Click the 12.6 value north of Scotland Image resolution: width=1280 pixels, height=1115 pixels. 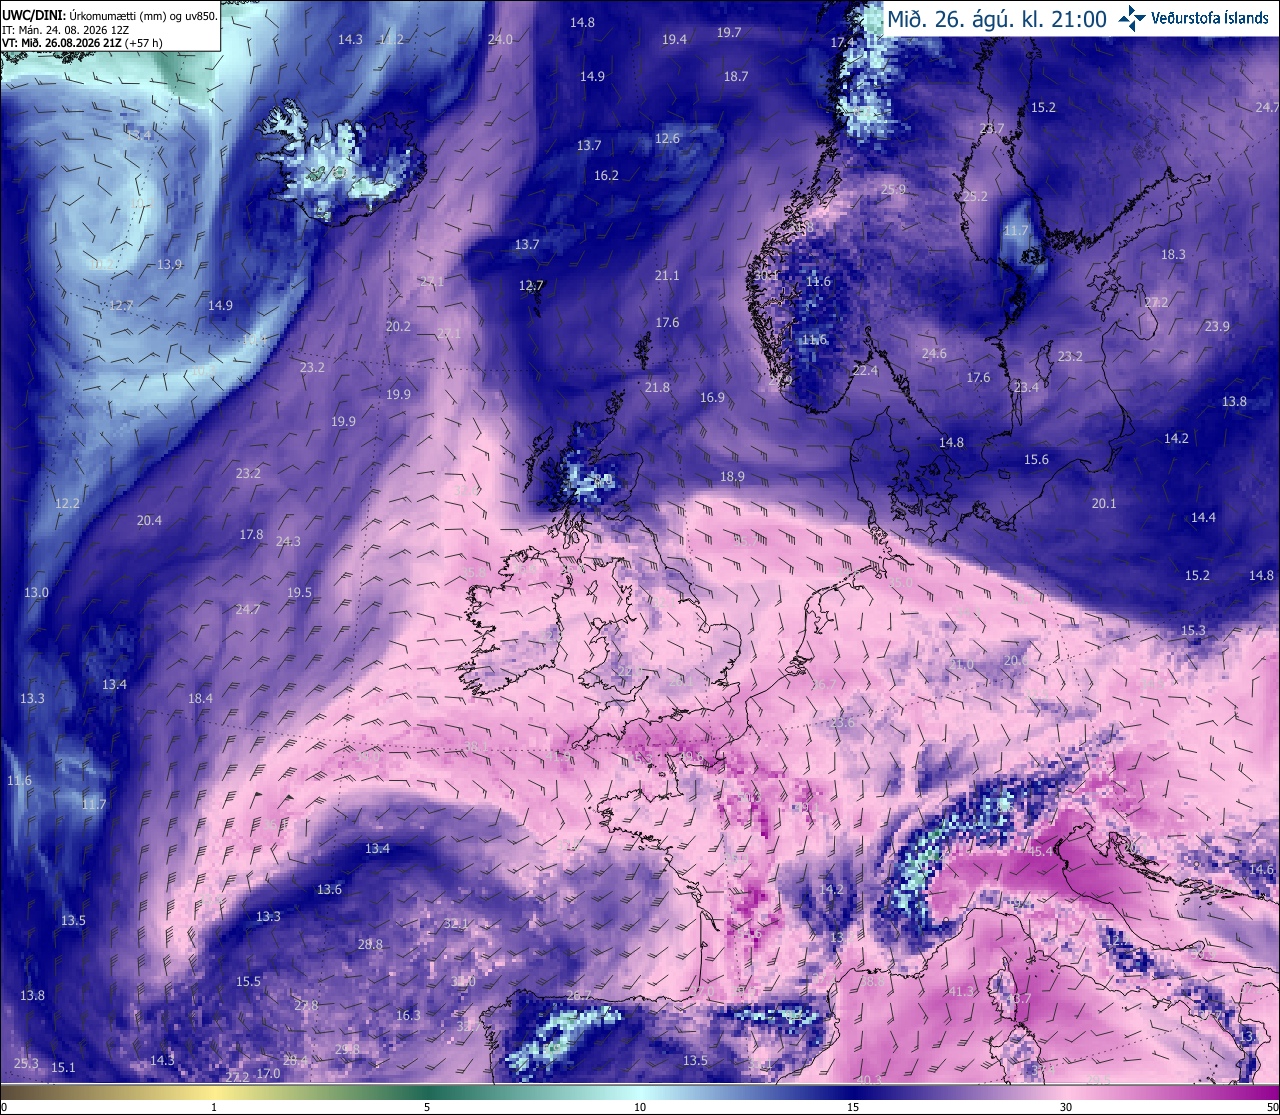[667, 138]
